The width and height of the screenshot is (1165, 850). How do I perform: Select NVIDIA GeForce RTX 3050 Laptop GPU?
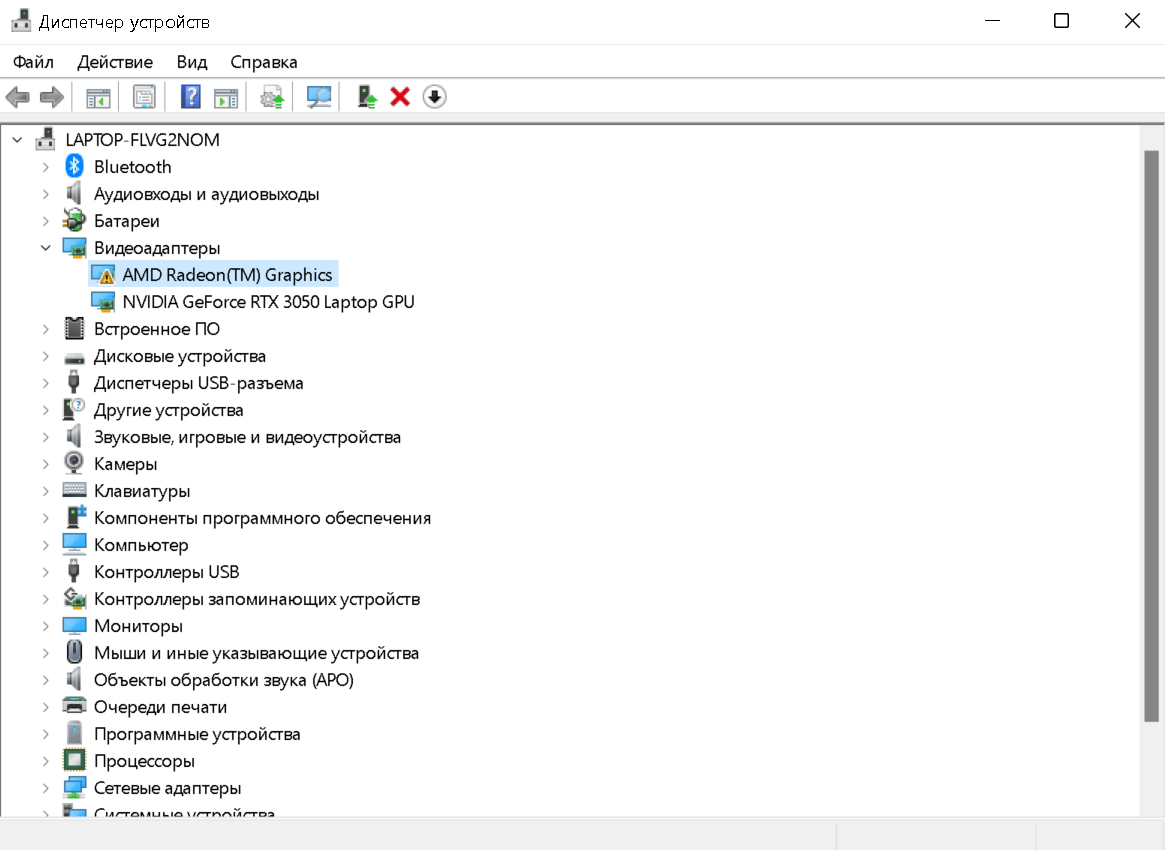point(268,302)
